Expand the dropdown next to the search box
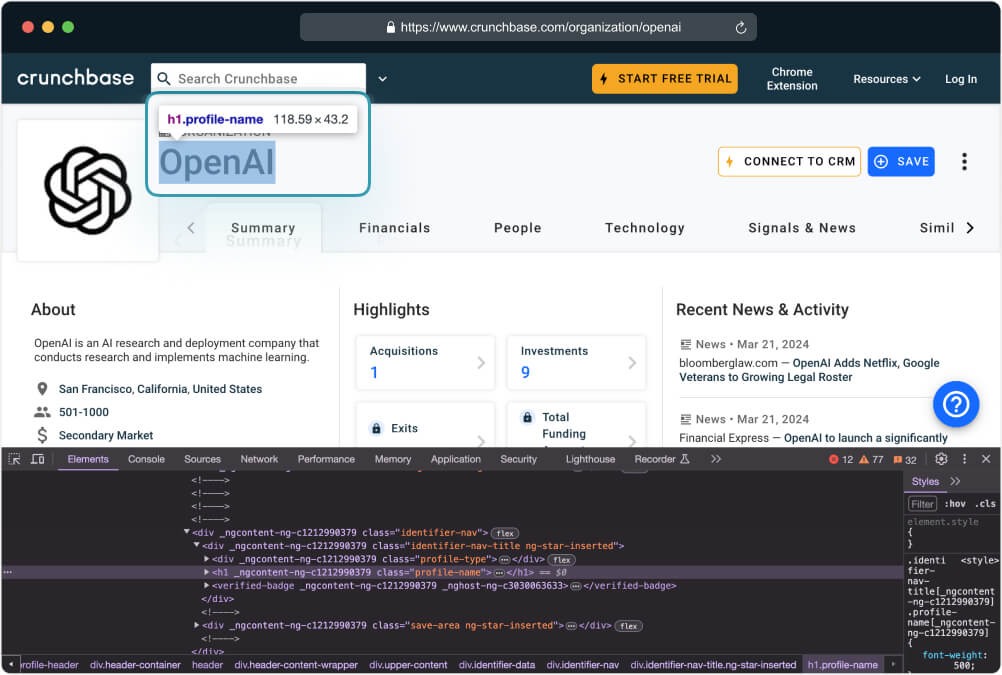This screenshot has height=675, width=1002. (382, 79)
